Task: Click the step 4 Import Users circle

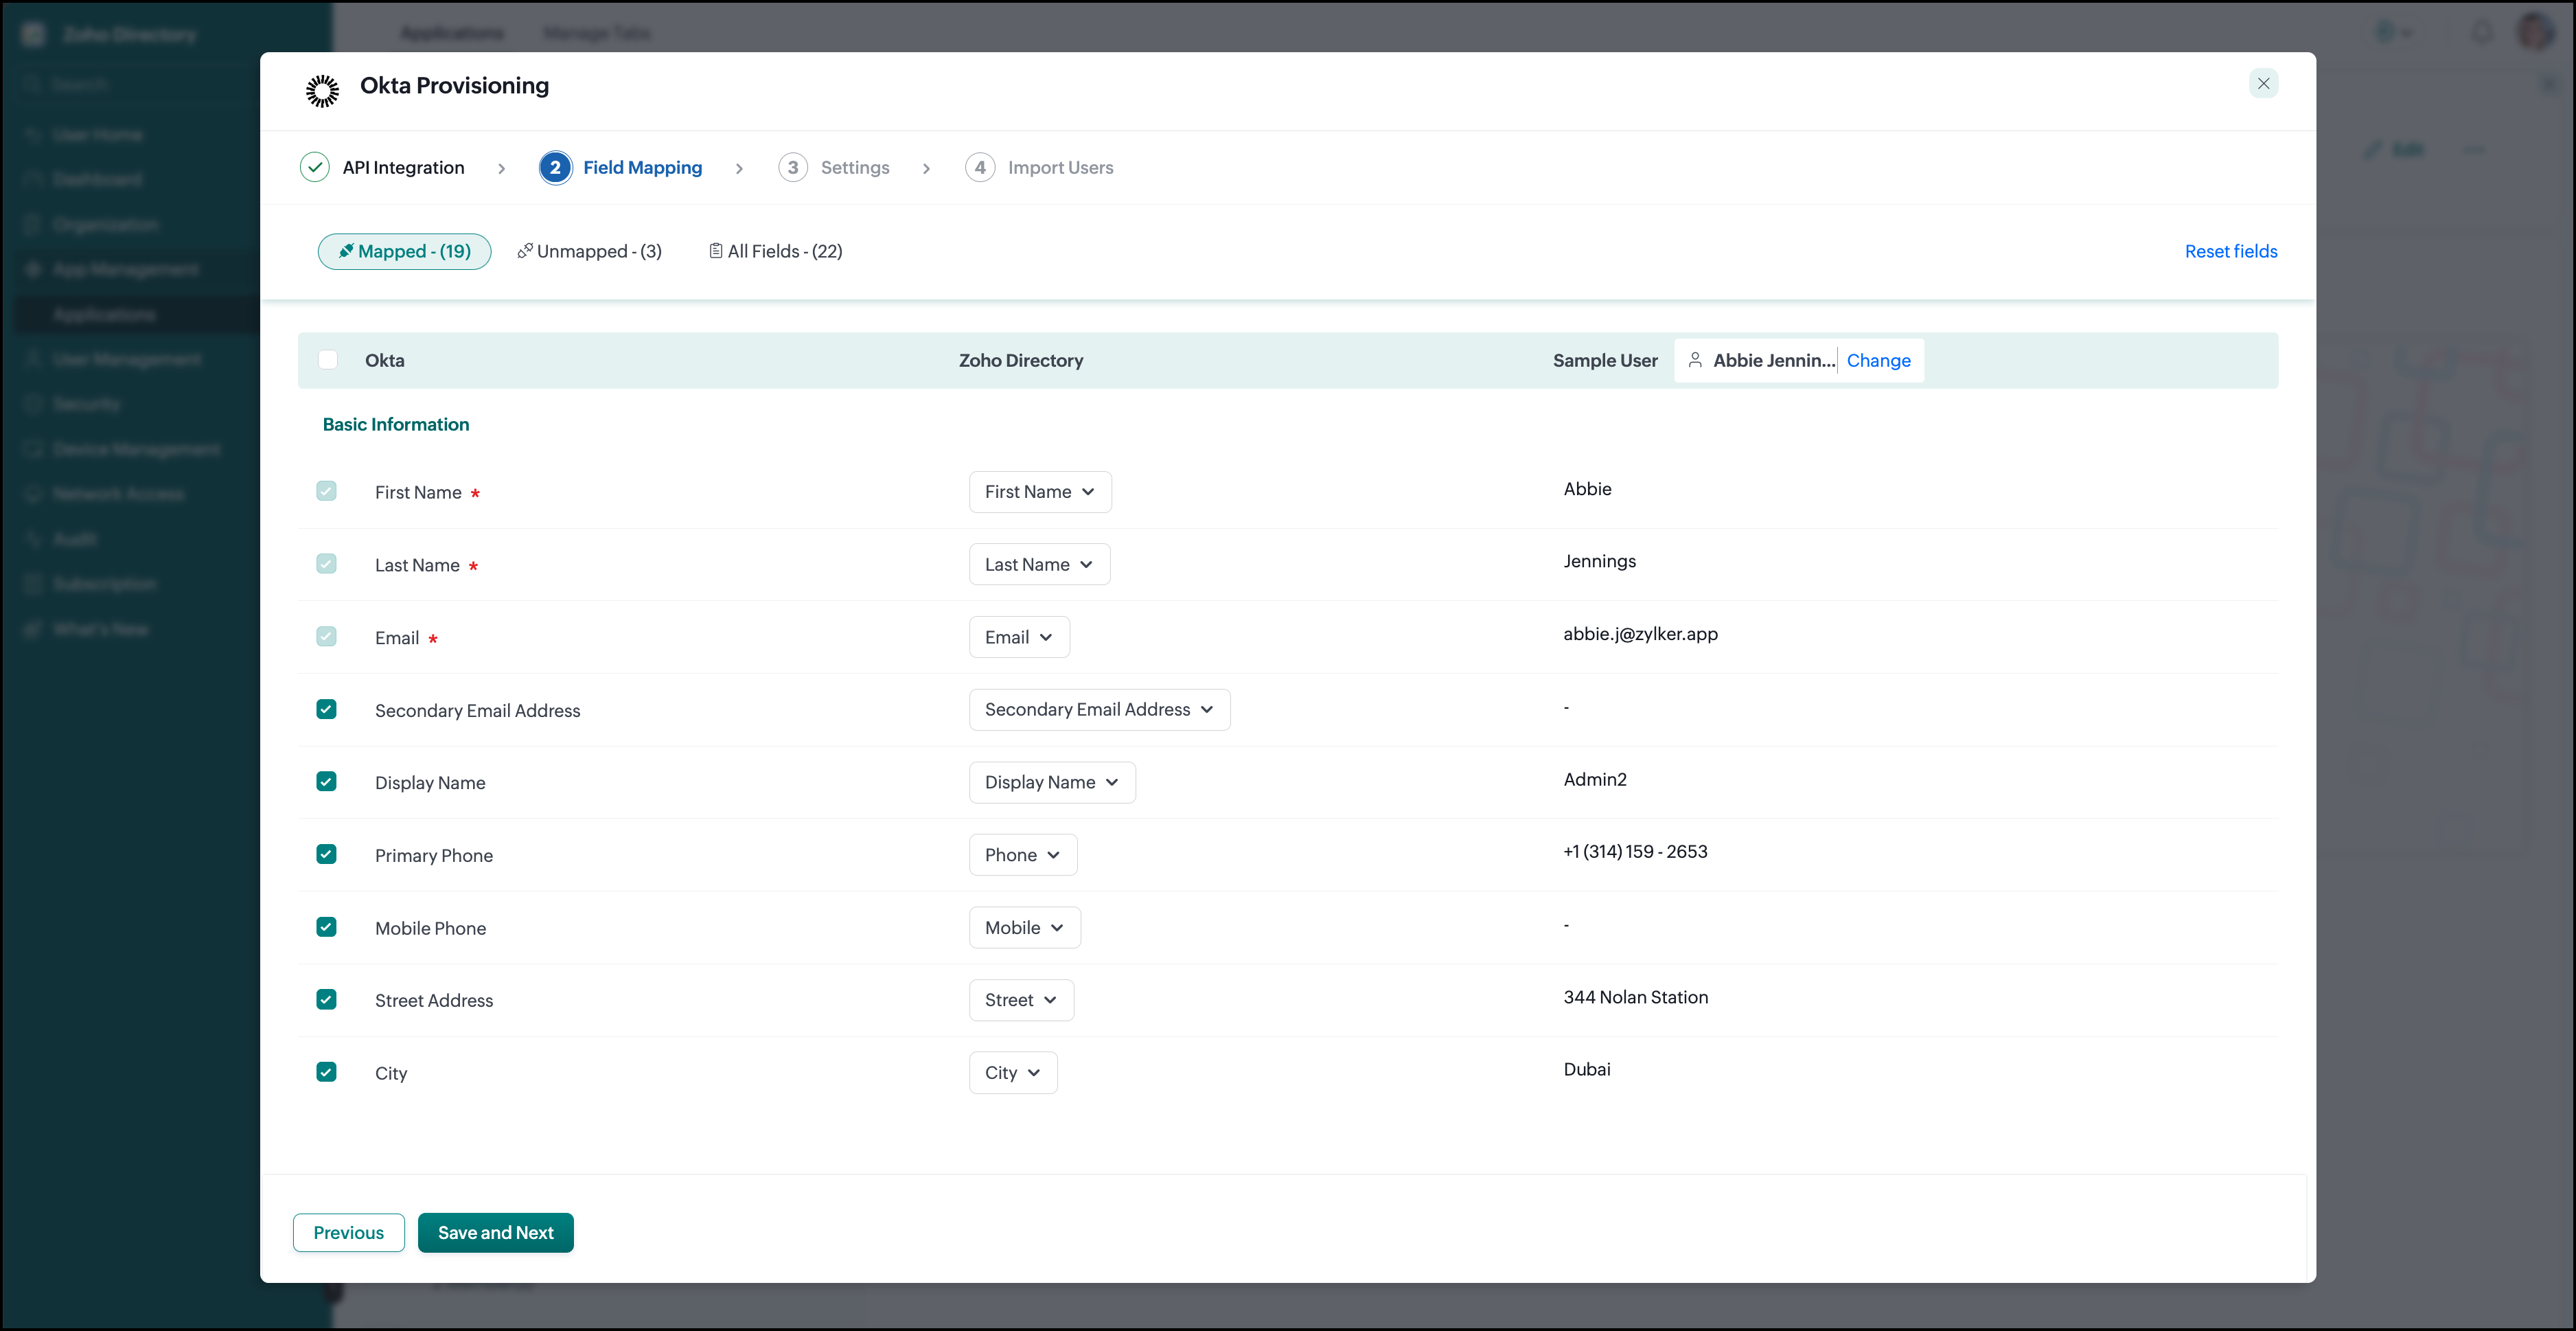Action: click(980, 167)
